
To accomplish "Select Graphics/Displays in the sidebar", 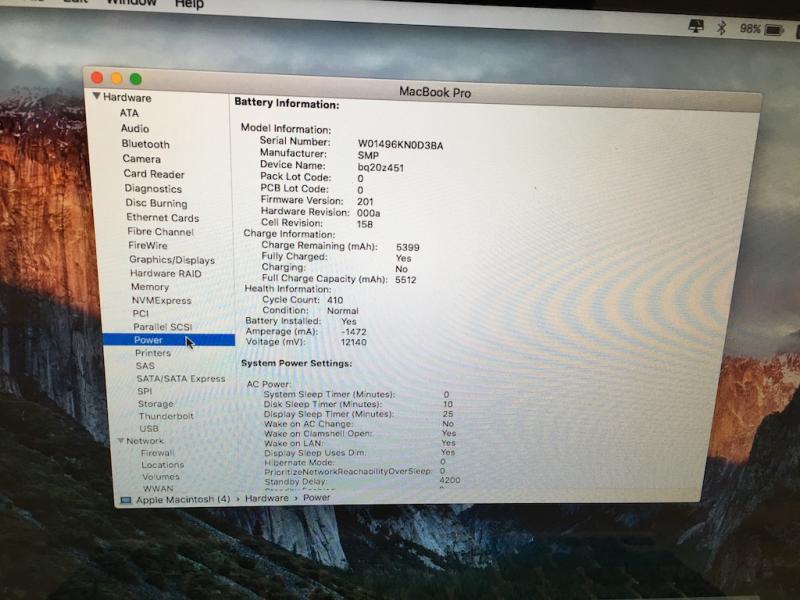I will pos(172,260).
